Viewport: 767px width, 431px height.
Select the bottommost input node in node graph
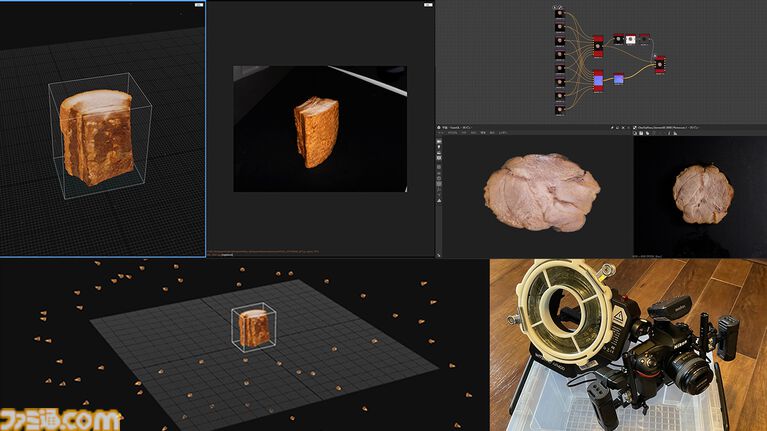(x=560, y=110)
